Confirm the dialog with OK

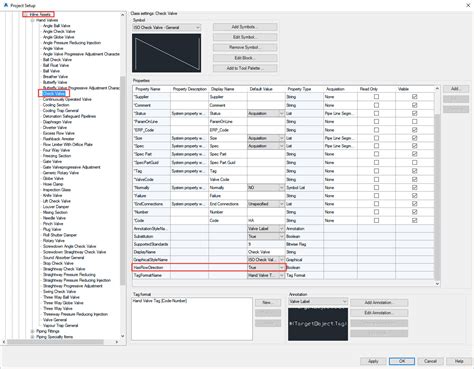point(402,361)
